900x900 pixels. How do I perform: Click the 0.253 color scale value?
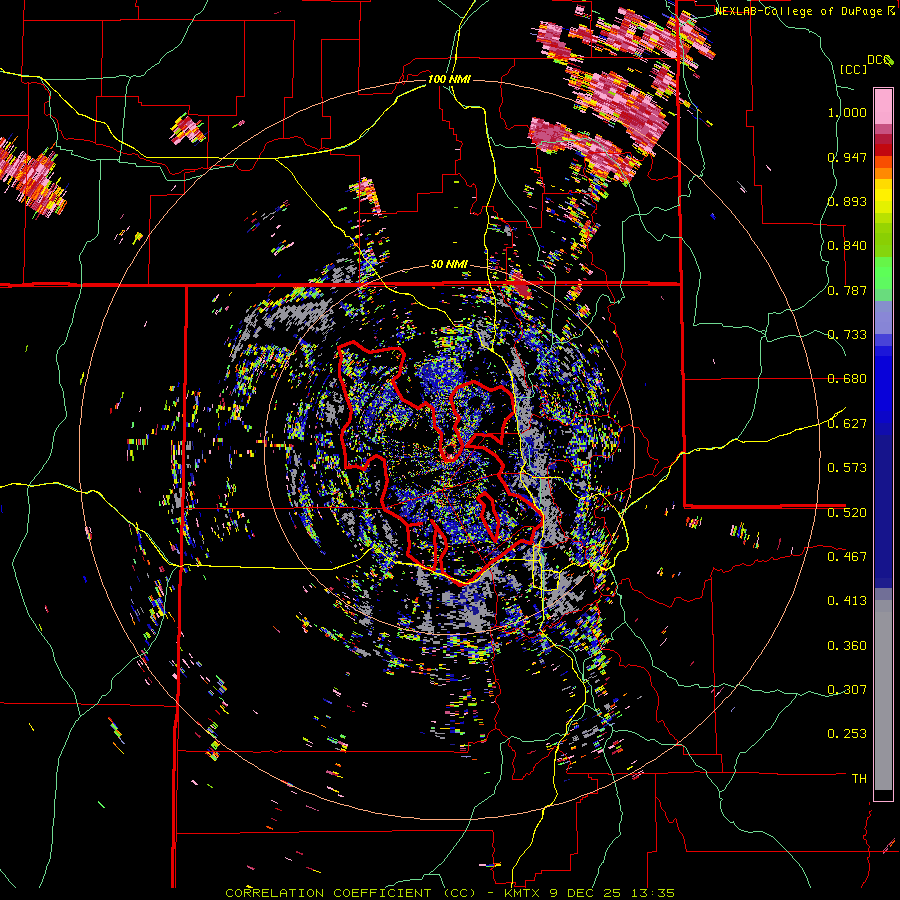coord(847,734)
